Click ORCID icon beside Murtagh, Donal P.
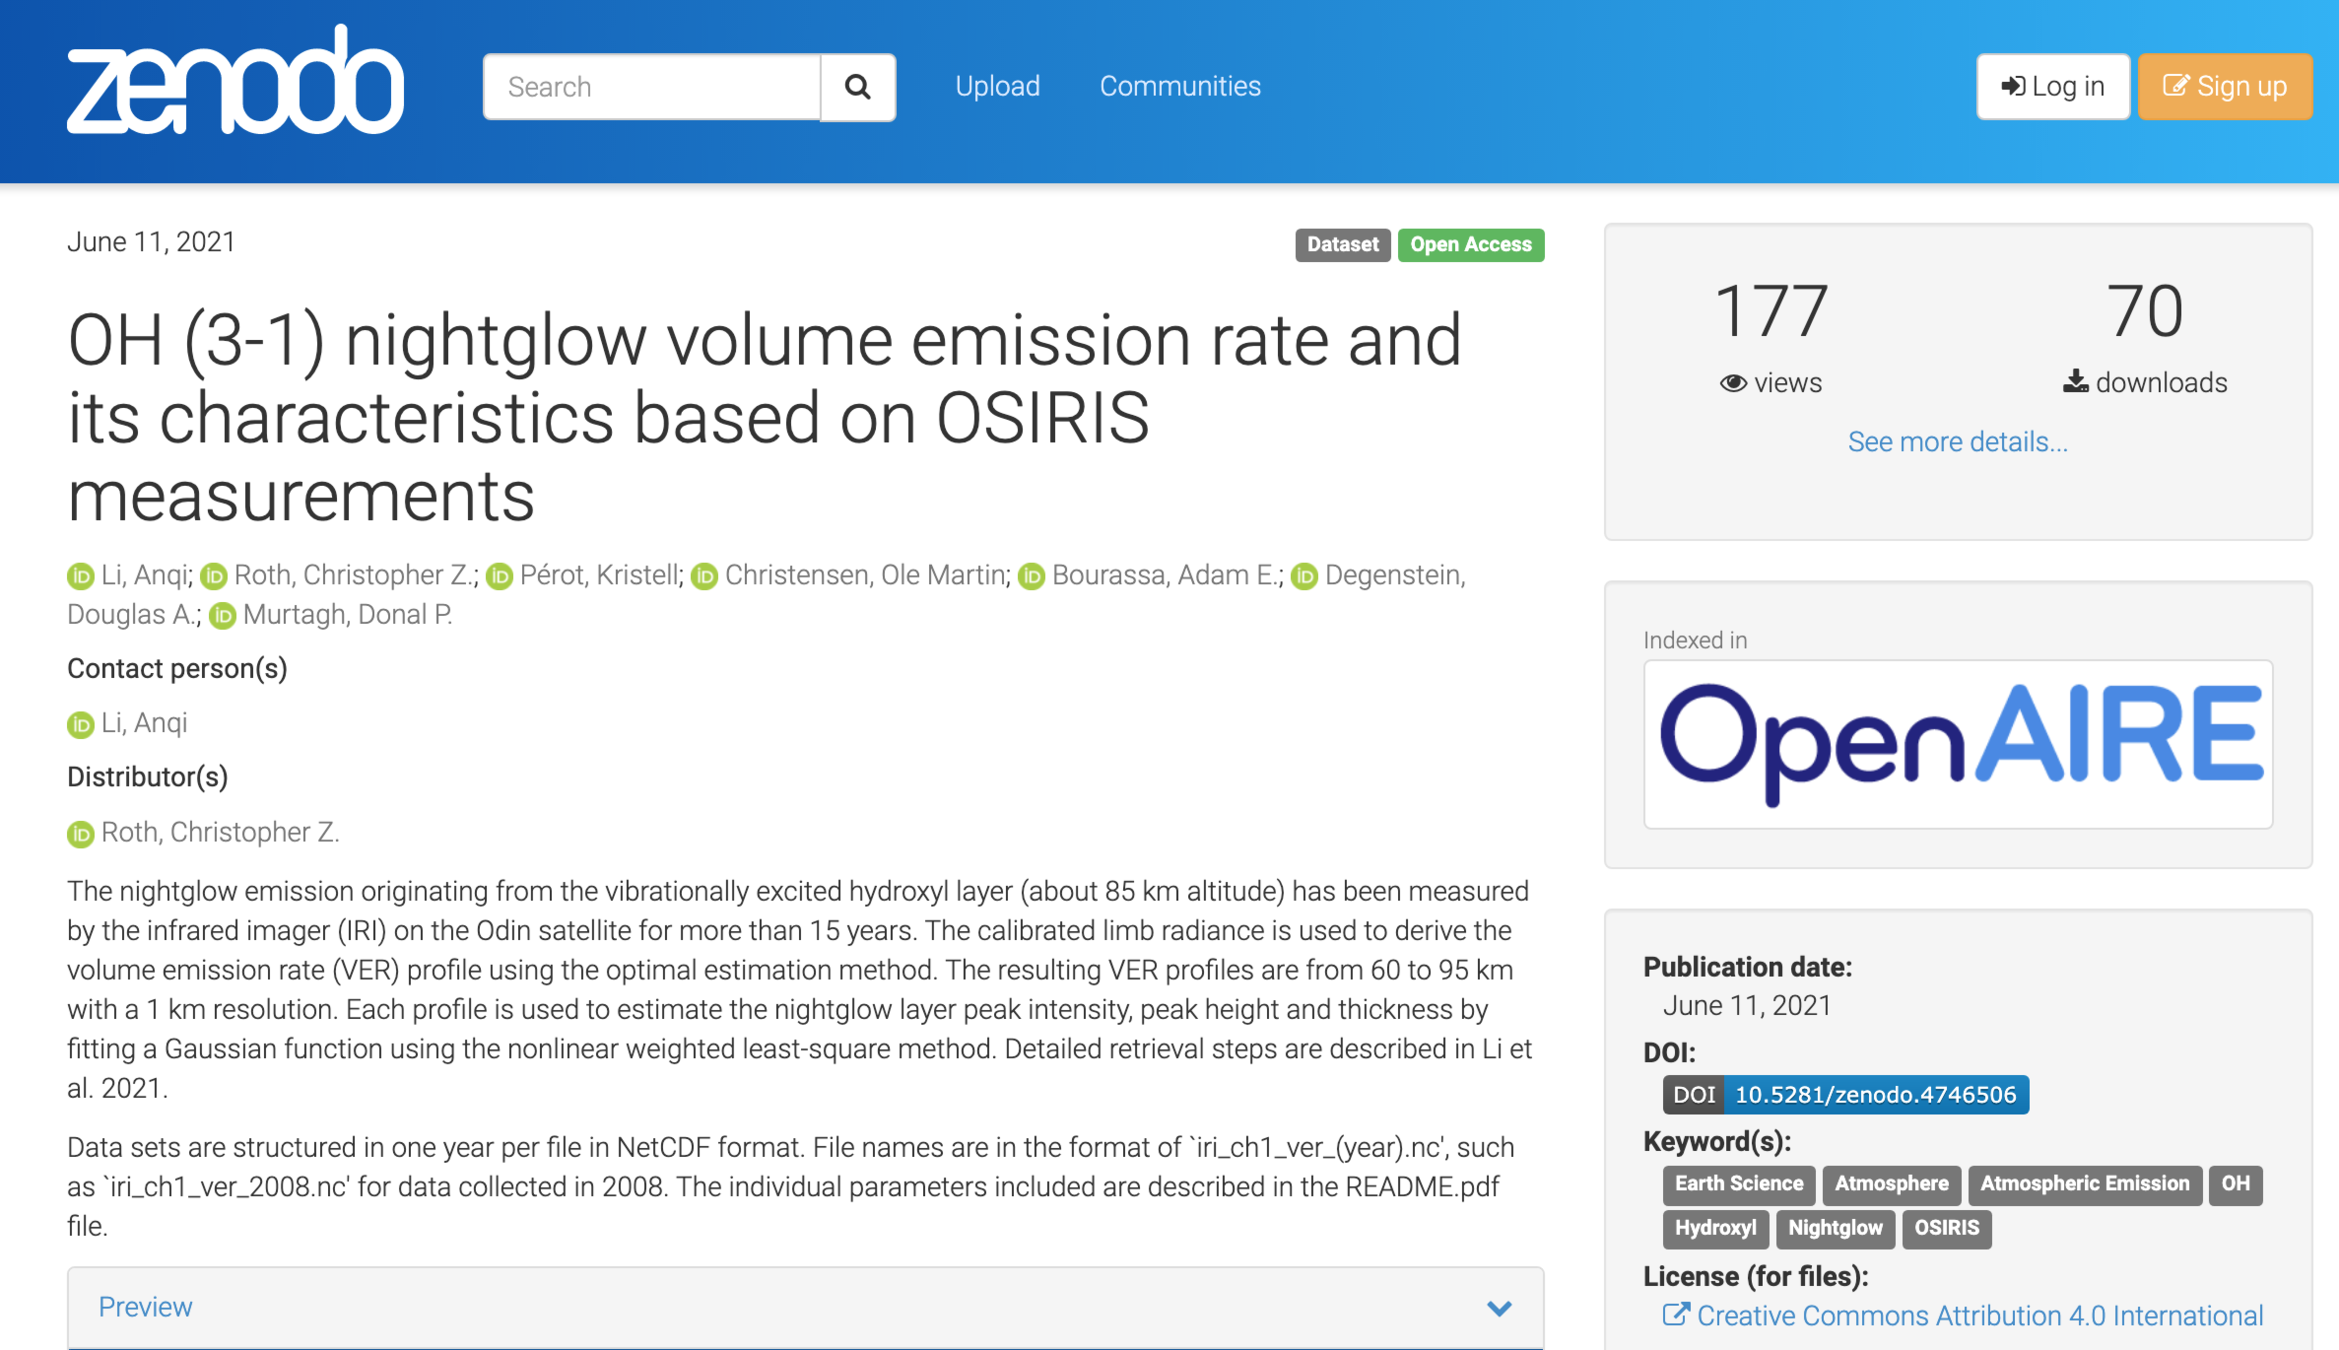Screen dimensions: 2339x1350 (222, 616)
